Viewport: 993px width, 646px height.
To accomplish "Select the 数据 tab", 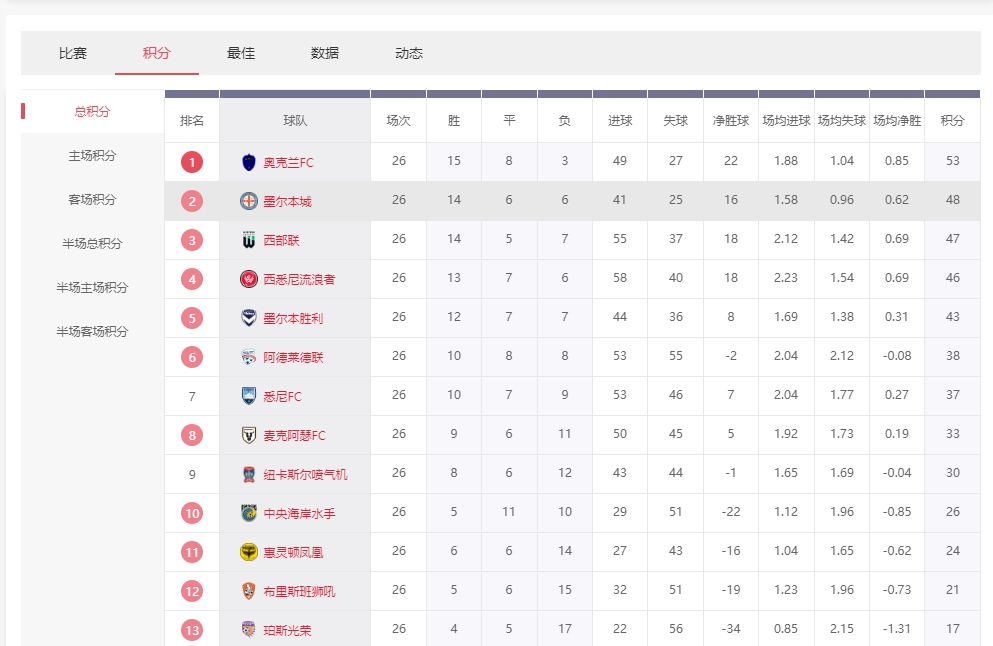I will 325,53.
